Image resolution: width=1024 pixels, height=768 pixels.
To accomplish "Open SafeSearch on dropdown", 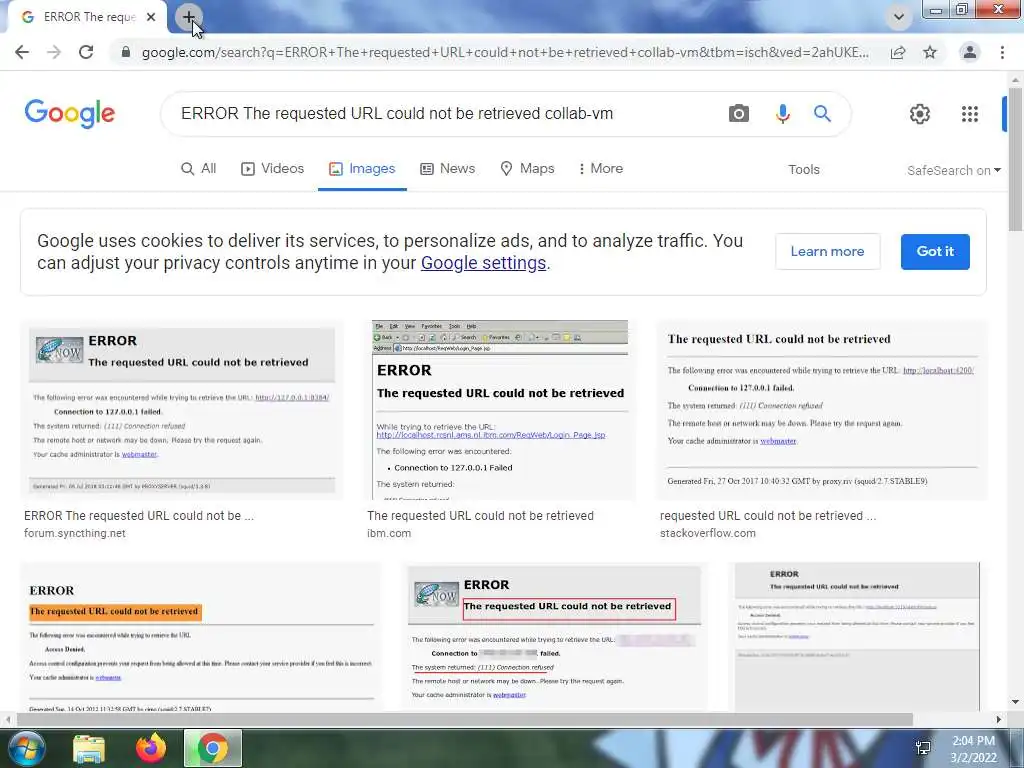I will pyautogui.click(x=953, y=170).
